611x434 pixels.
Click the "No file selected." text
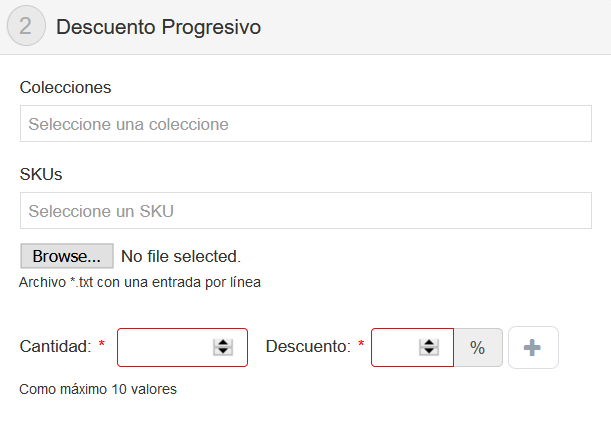click(x=181, y=256)
